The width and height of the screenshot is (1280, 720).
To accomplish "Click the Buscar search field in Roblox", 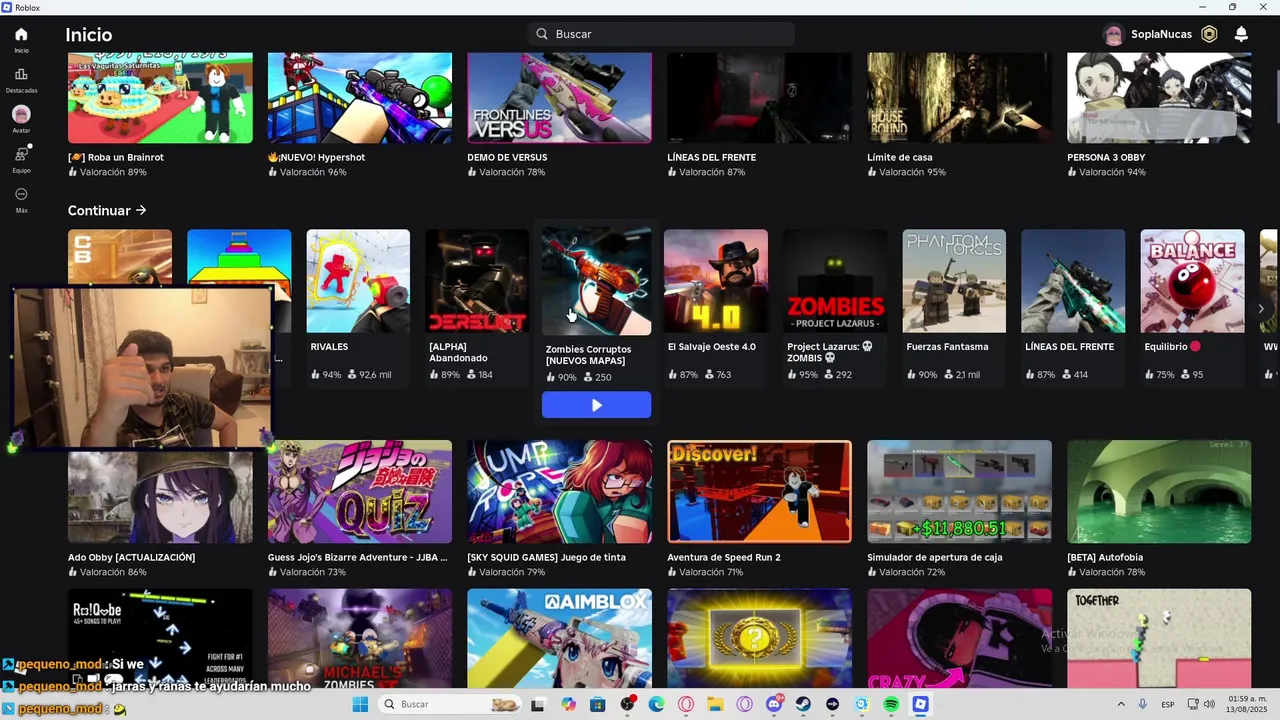I will (x=661, y=34).
